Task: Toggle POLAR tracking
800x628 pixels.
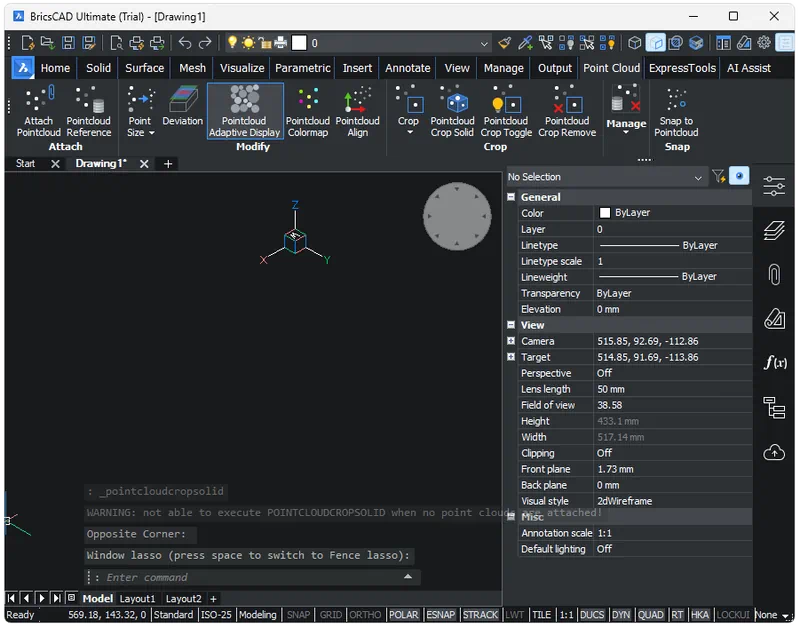Action: tap(404, 615)
